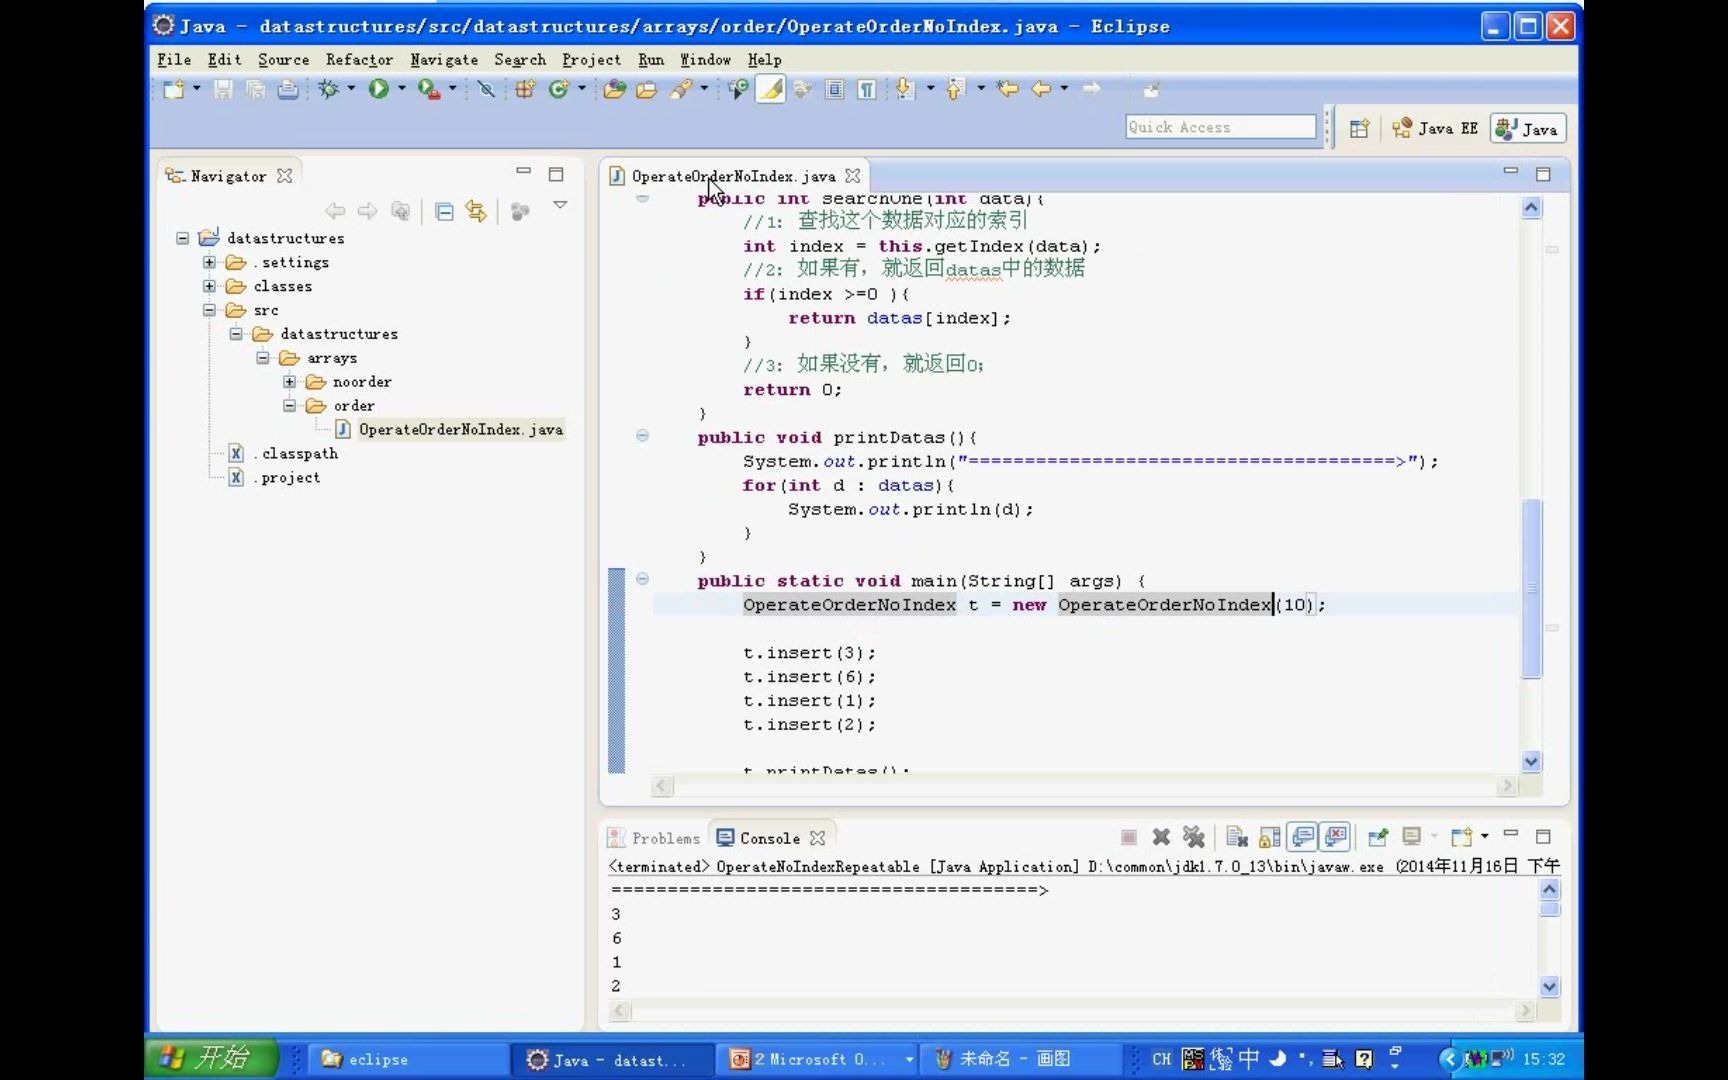Click the Last Edit Location icon
Screen dimensions: 1728x1080
(1008, 90)
